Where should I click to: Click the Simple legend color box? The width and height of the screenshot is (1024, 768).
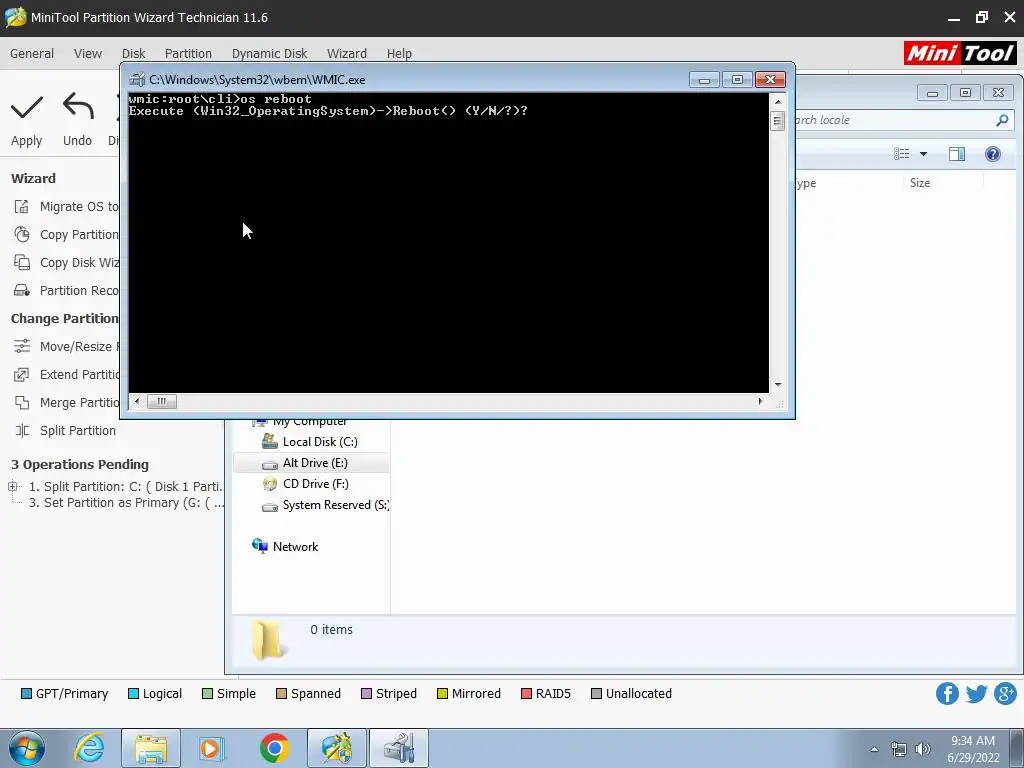(208, 694)
